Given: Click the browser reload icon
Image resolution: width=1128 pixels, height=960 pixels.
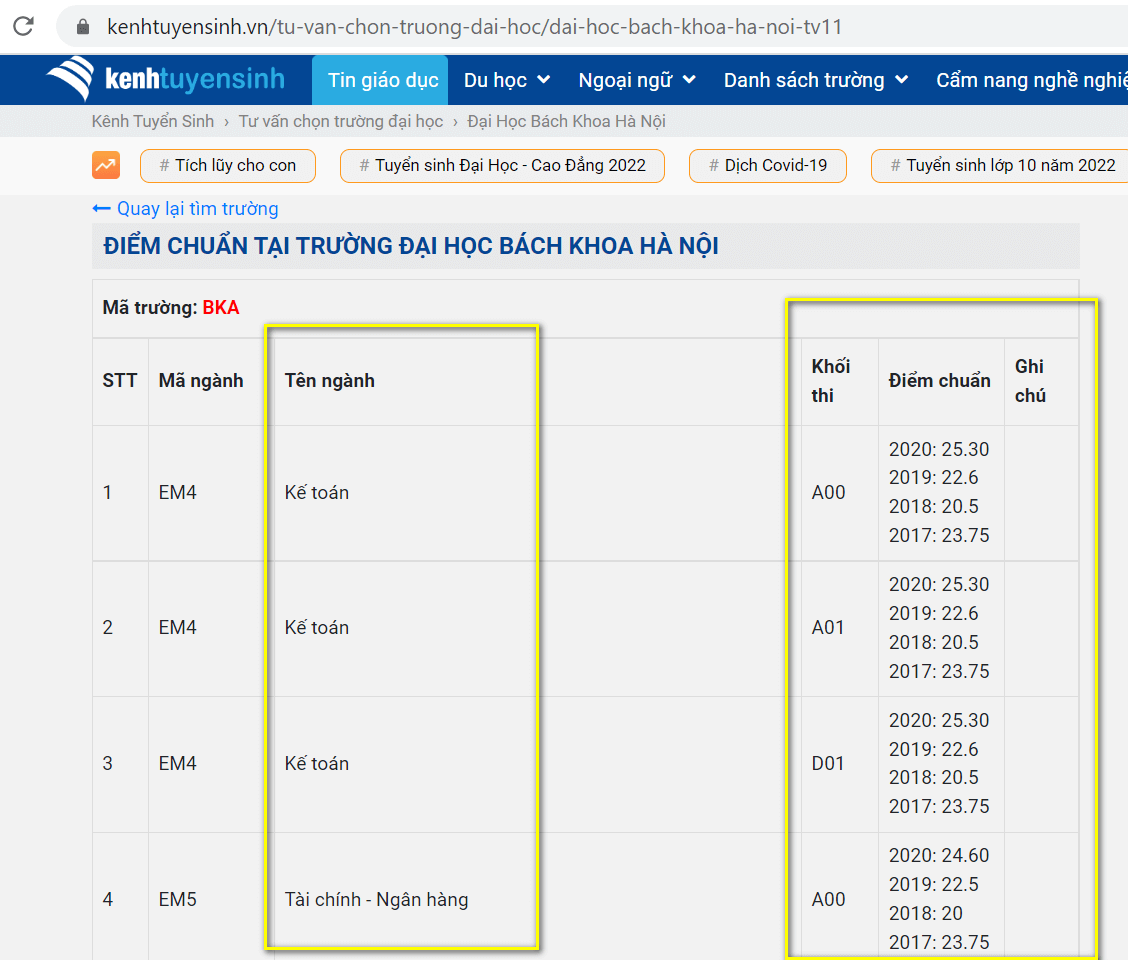Looking at the screenshot, I should pos(23,27).
